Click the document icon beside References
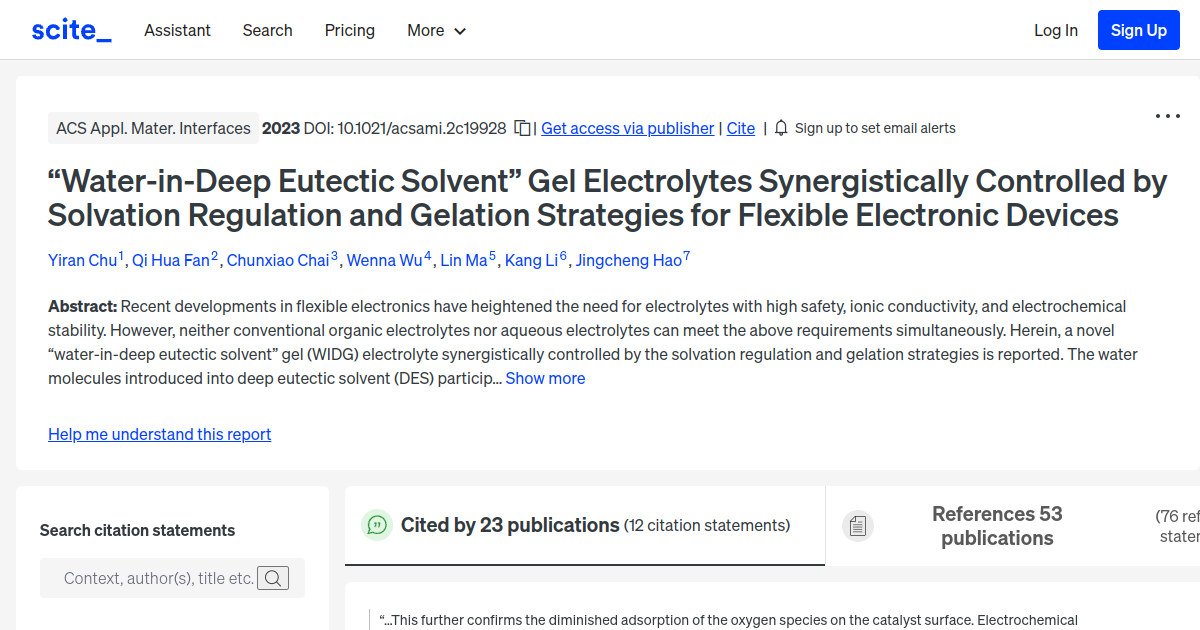Screen dimensions: 1200x630 pyautogui.click(x=858, y=525)
